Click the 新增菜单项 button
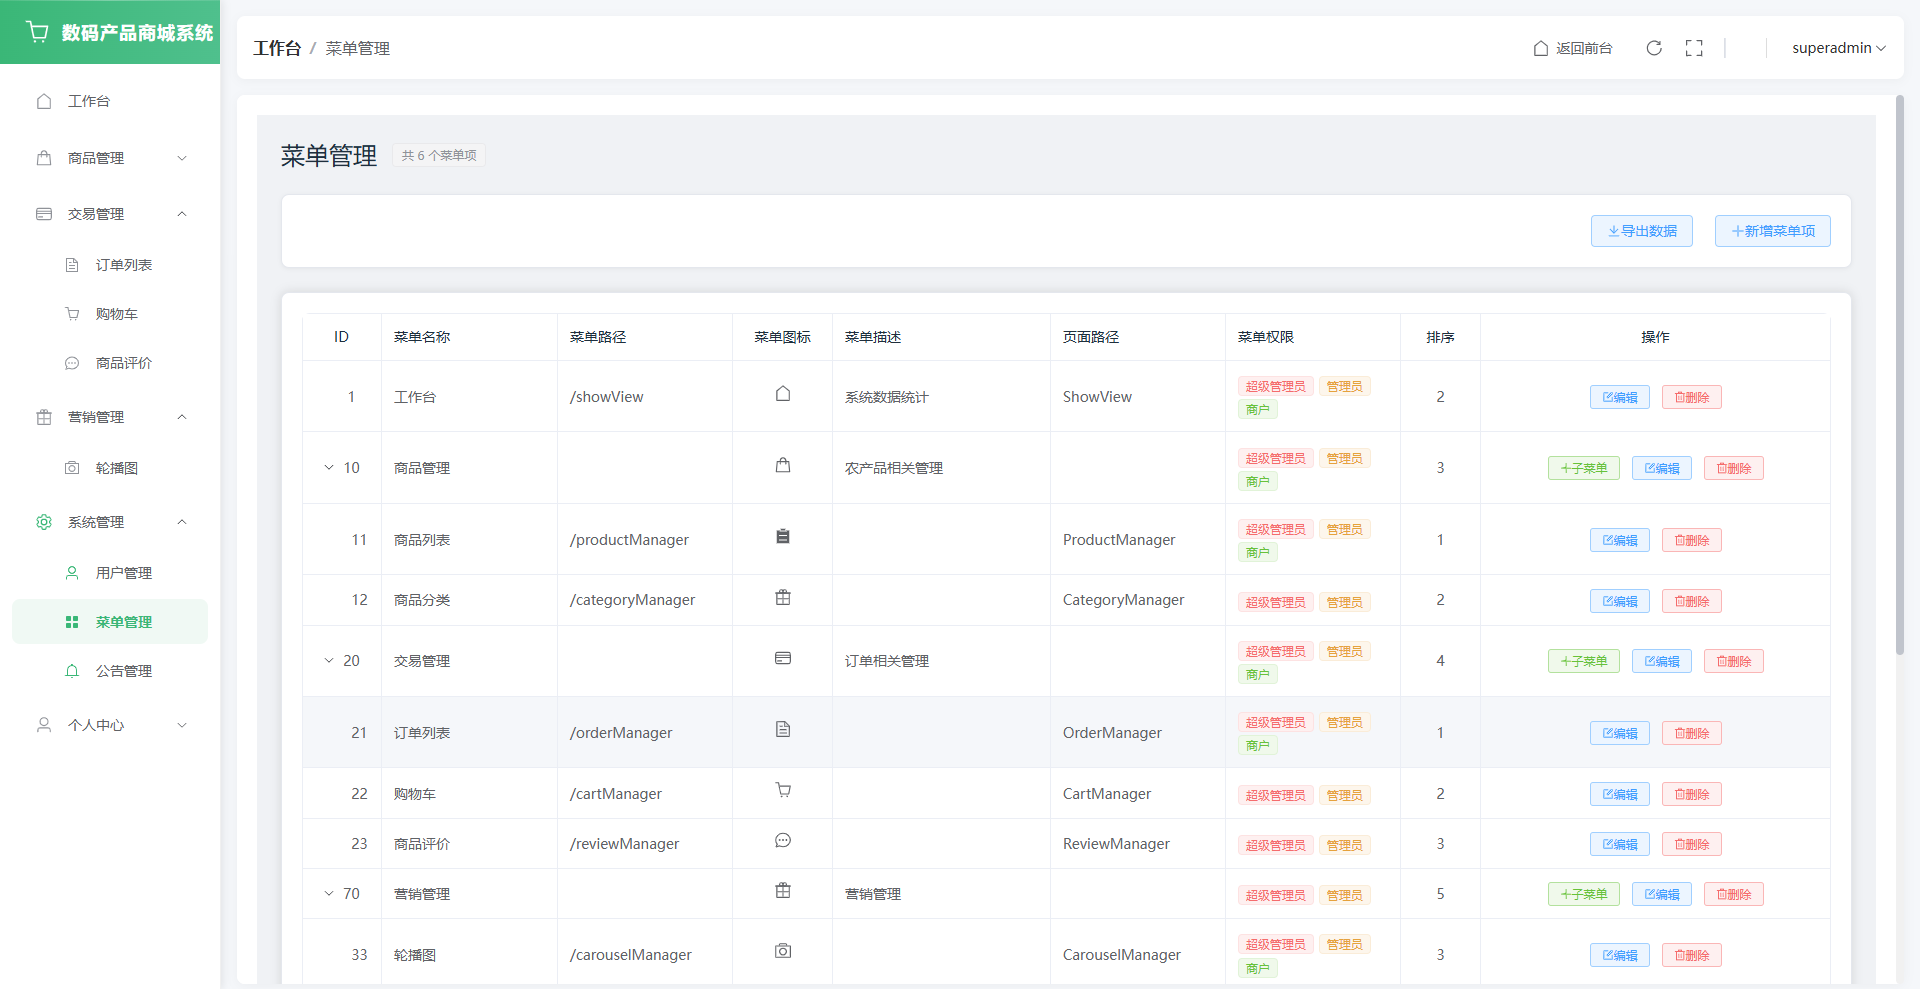Screen dimensions: 1920x989 tap(1772, 231)
